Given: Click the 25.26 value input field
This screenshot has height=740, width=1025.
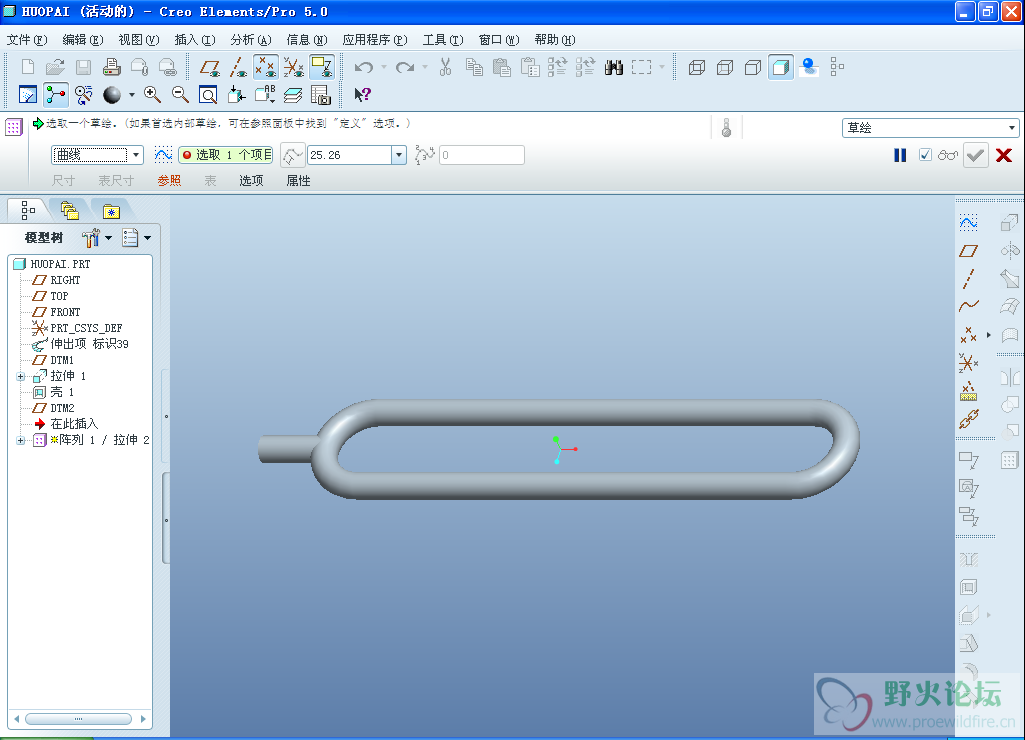Looking at the screenshot, I should [350, 155].
